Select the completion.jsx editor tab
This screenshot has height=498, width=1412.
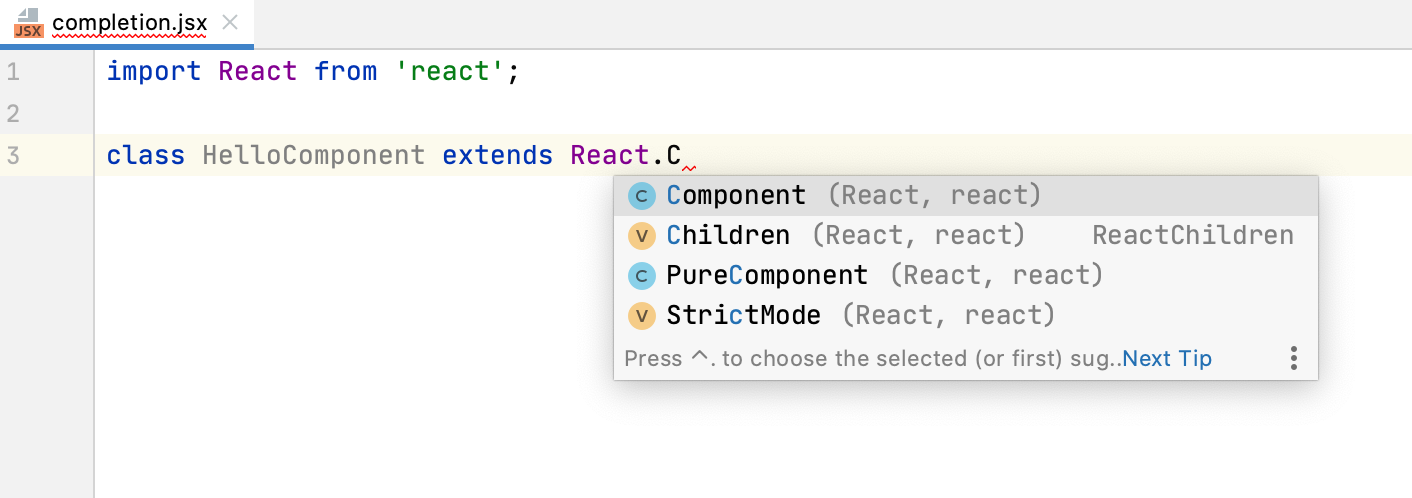click(x=129, y=22)
